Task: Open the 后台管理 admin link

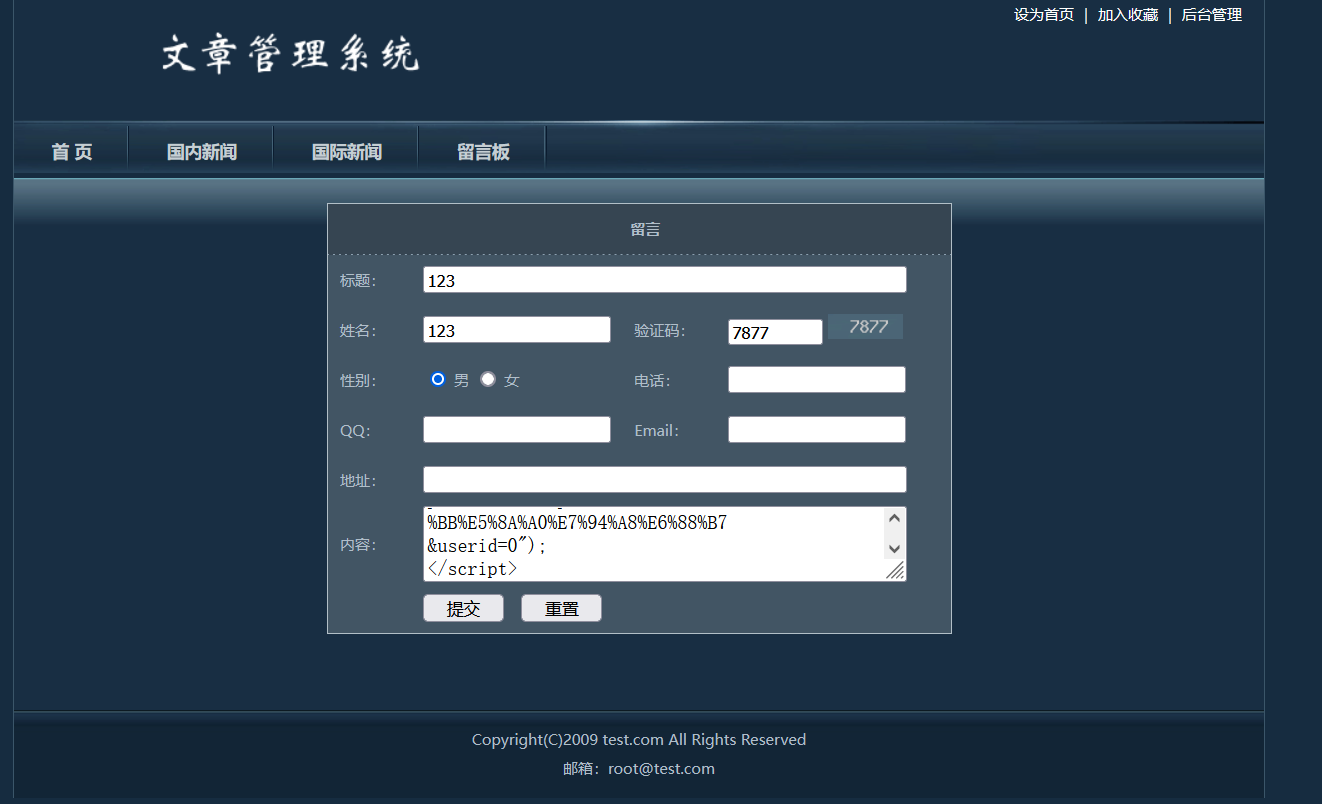Action: tap(1212, 15)
